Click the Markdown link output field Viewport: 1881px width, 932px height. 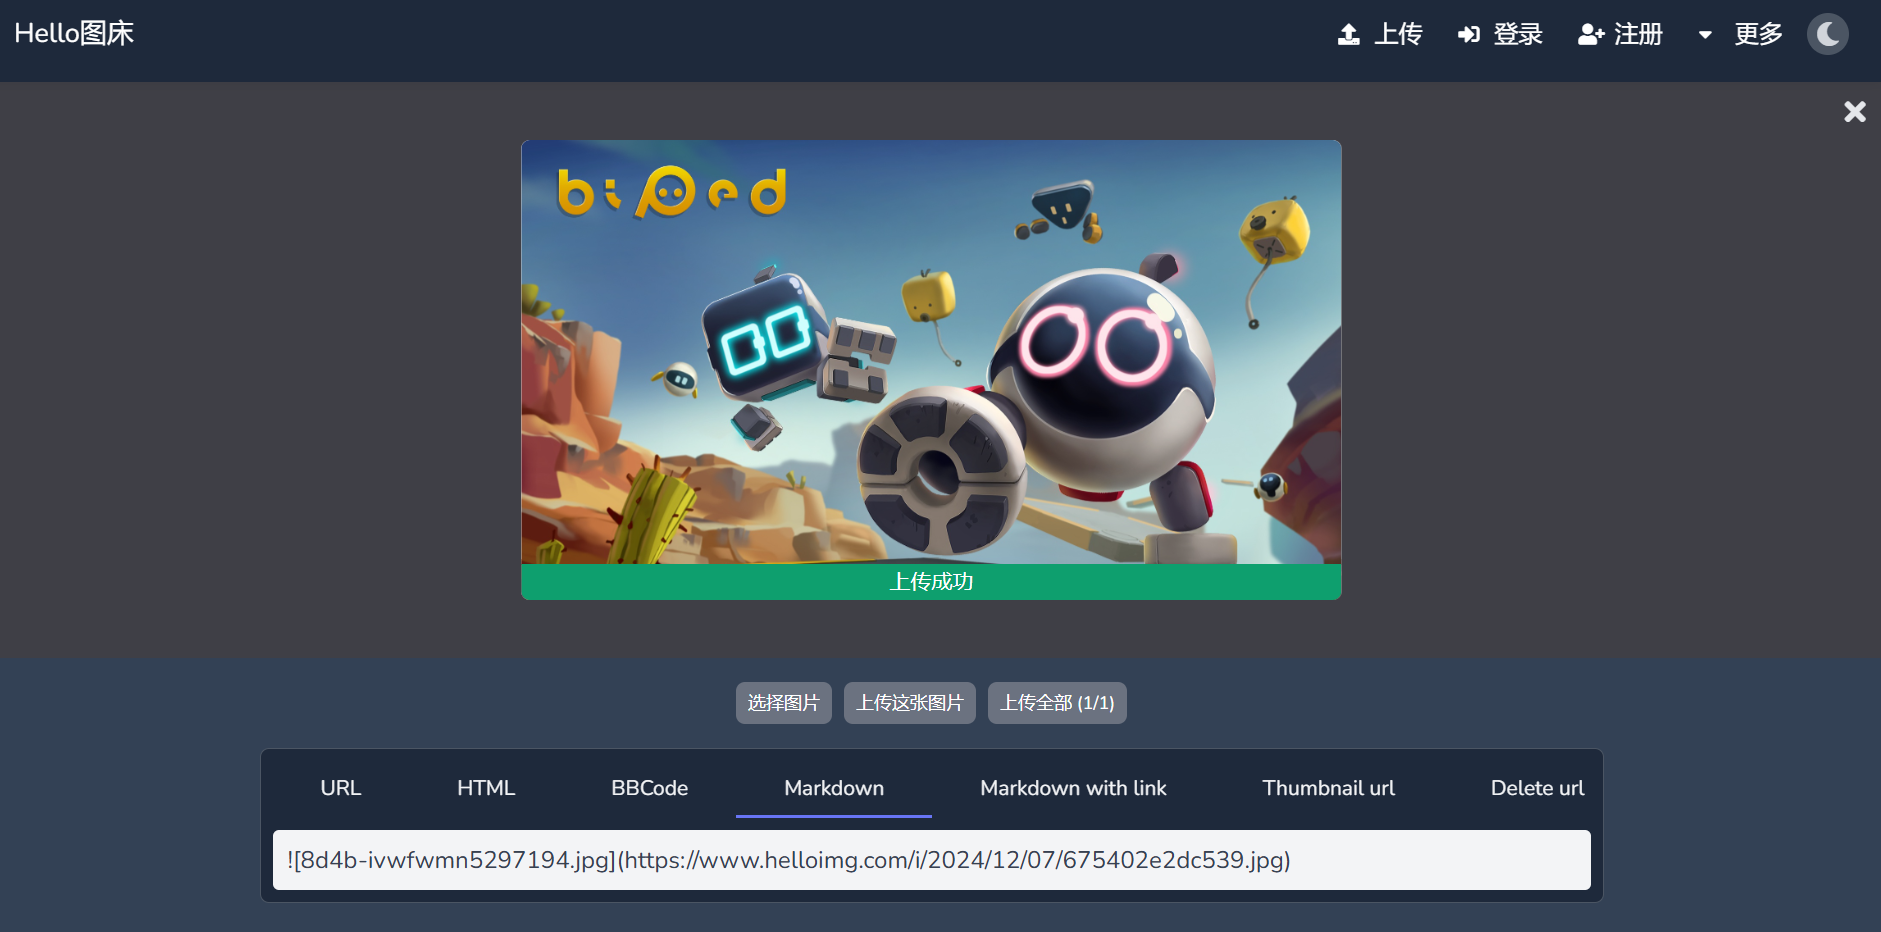coord(931,860)
